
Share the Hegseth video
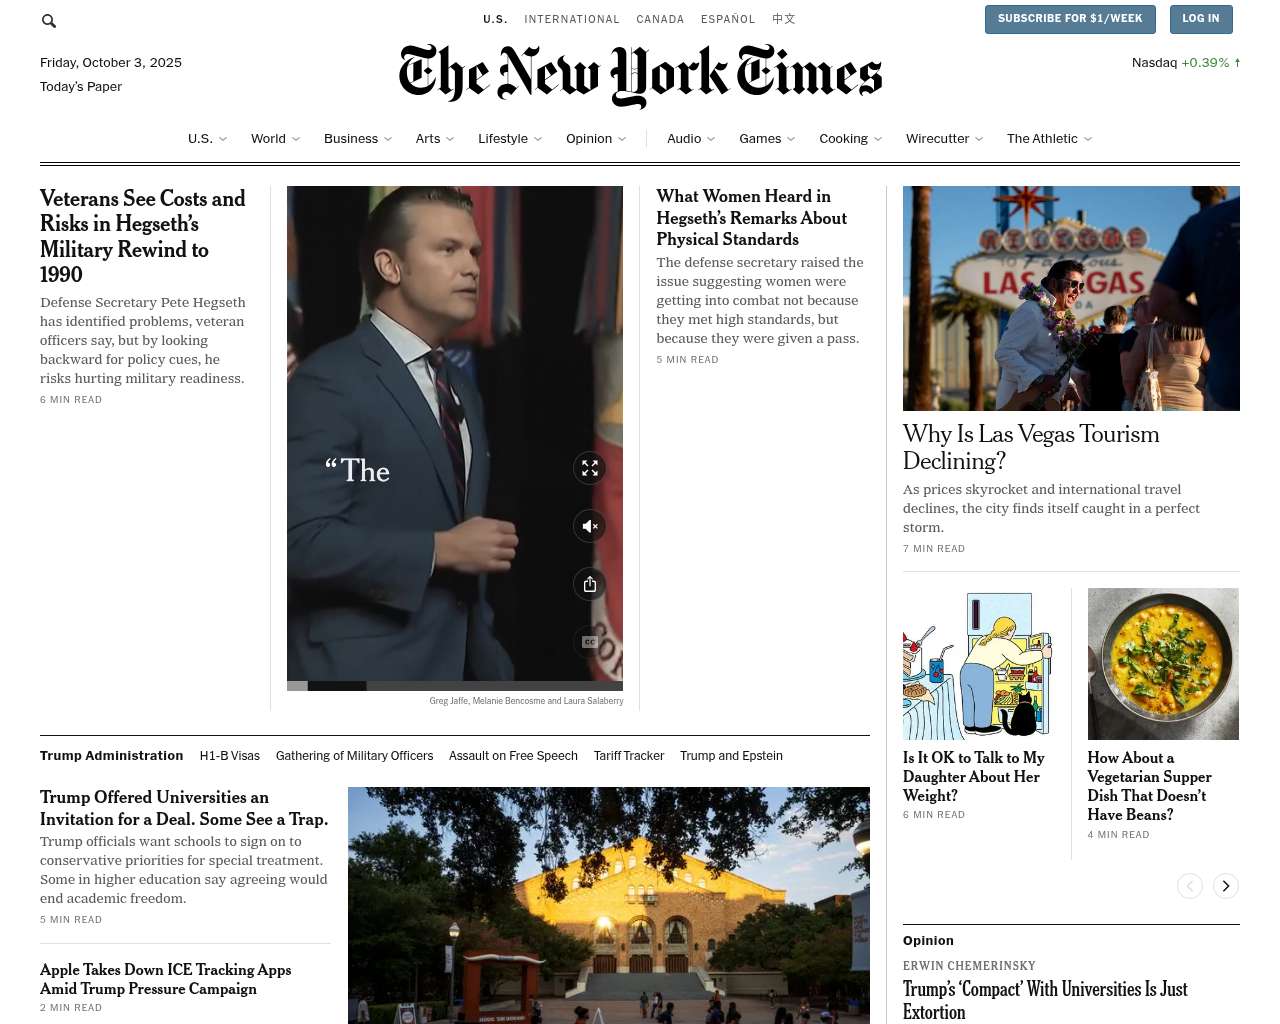coord(590,584)
